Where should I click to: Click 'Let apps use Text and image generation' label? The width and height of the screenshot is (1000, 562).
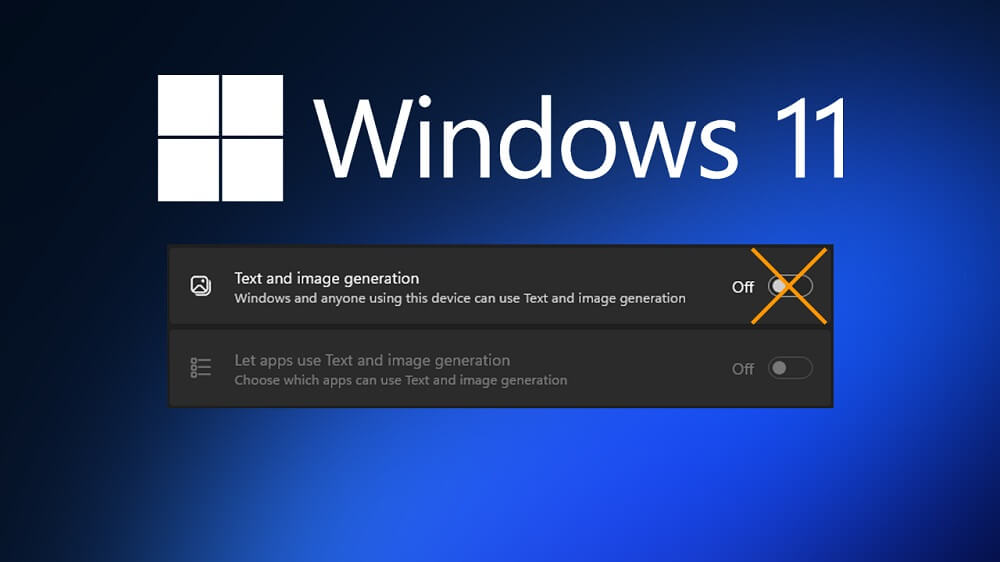372,360
